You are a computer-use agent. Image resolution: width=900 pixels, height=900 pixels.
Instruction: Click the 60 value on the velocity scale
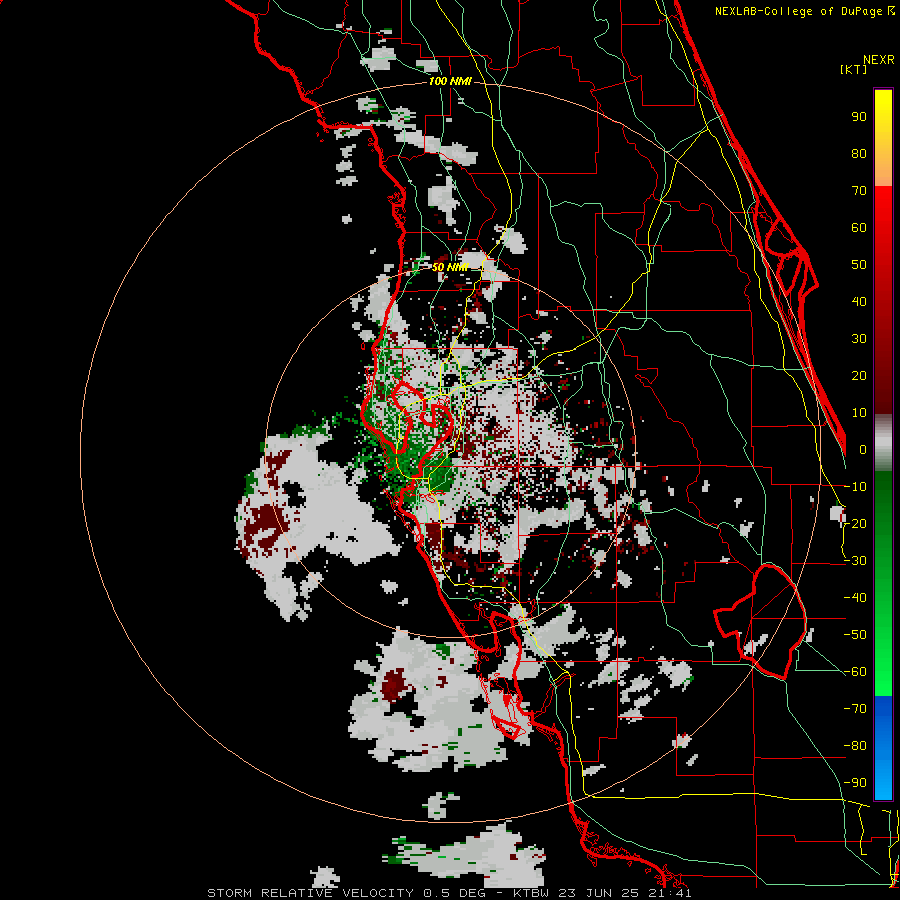click(859, 227)
